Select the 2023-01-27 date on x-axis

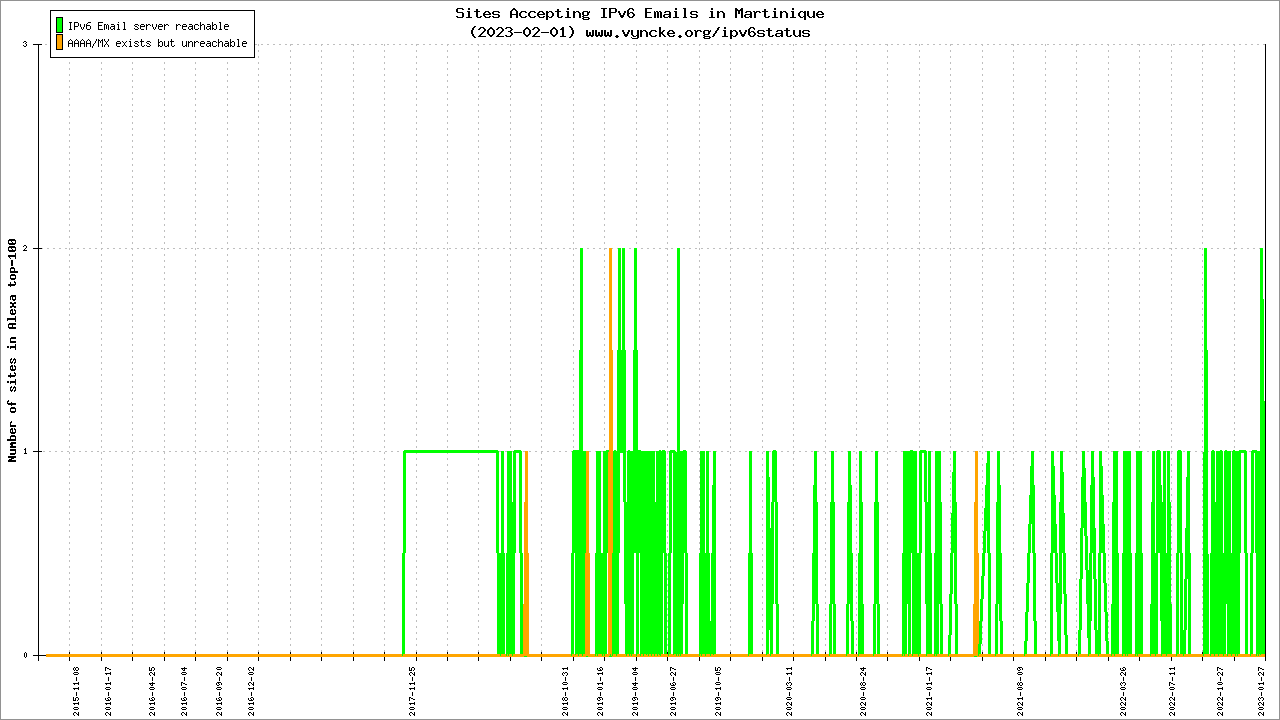1261,691
